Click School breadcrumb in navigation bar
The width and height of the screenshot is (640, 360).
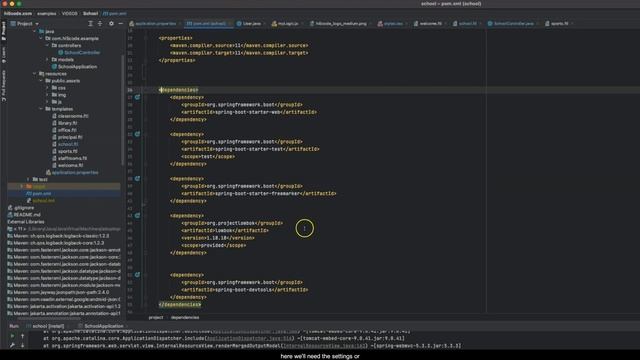[x=91, y=13]
